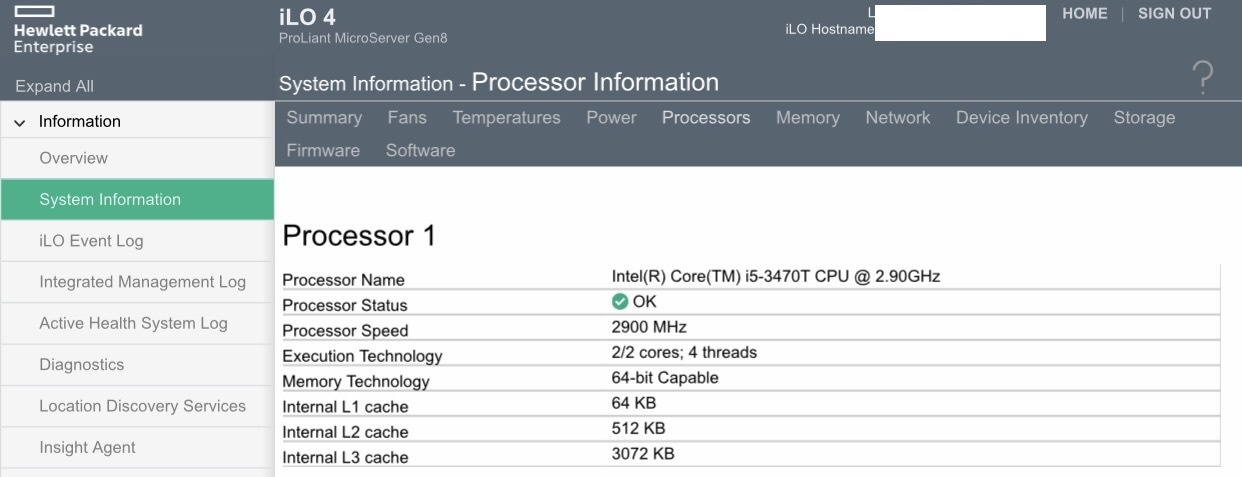The width and height of the screenshot is (1242, 477).
Task: Open Overview in the sidebar
Action: [x=73, y=158]
